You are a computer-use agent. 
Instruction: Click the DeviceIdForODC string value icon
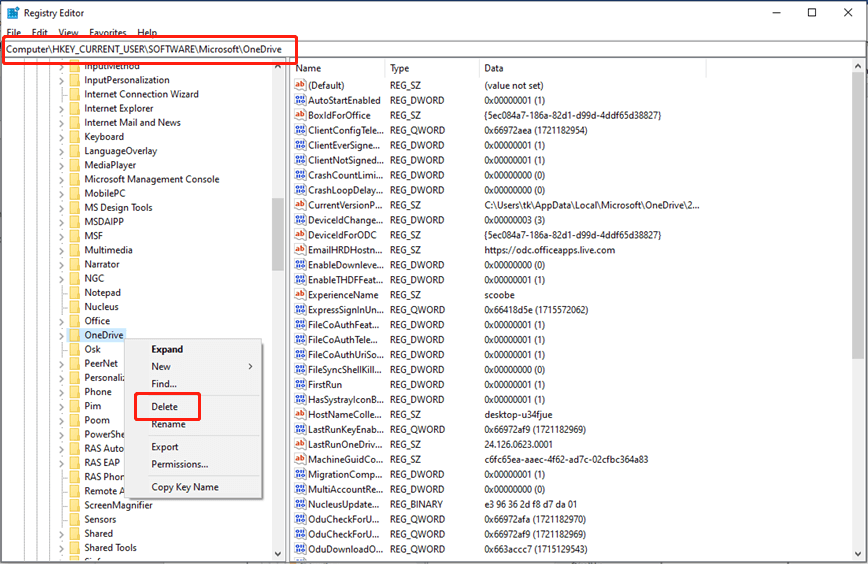coord(300,235)
